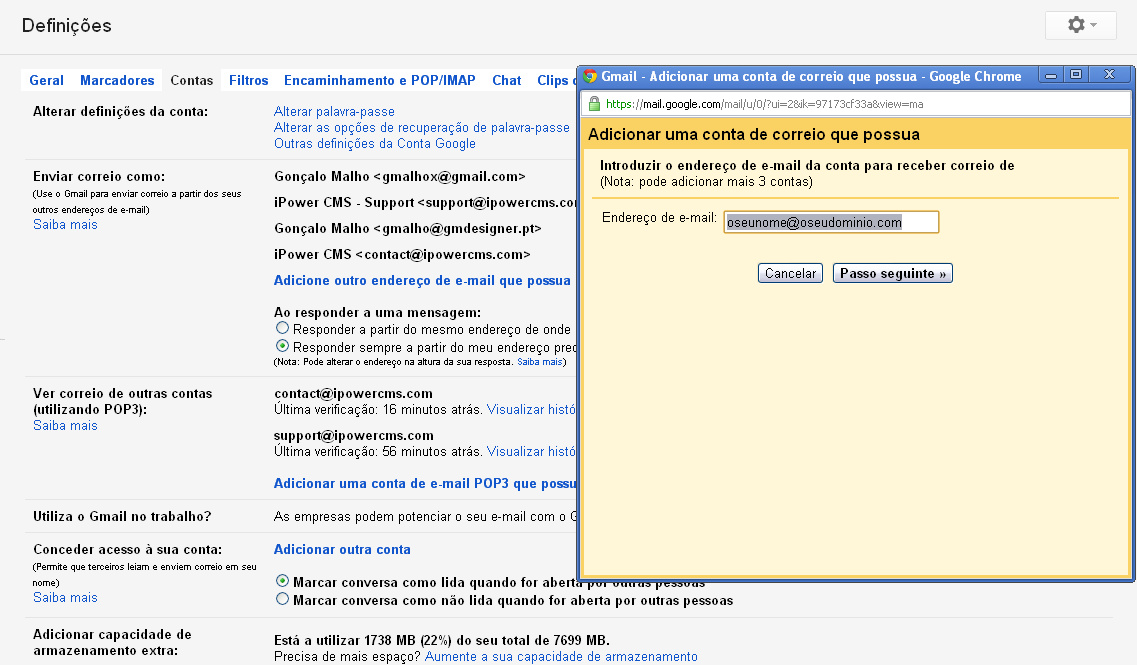Click Saiba mais in the reply note
This screenshot has height=665, width=1137.
[x=539, y=362]
